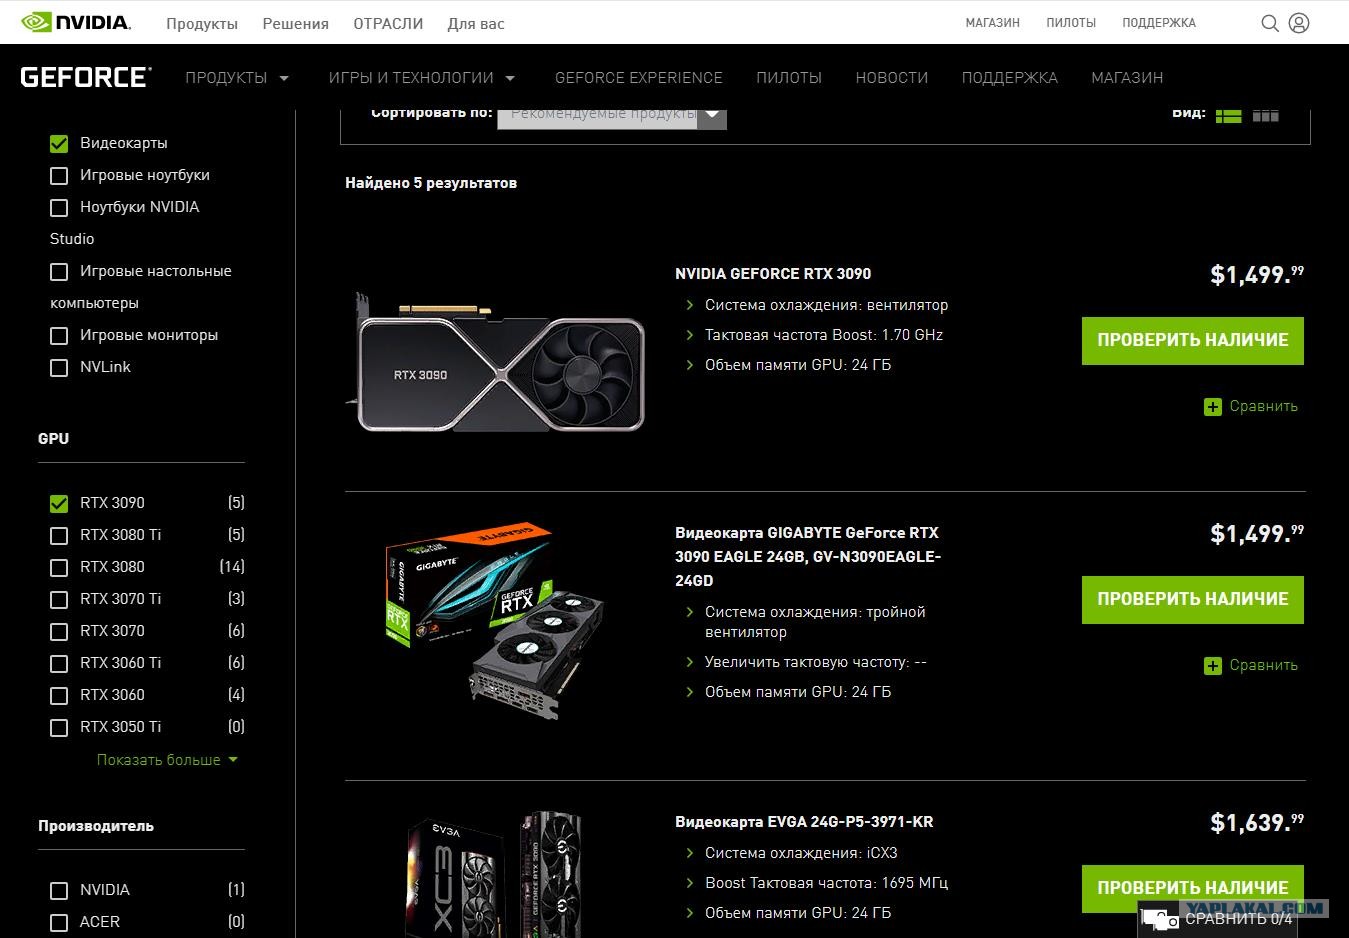Click the Найдено 5 результатов text
The width and height of the screenshot is (1349, 938).
[x=431, y=184]
